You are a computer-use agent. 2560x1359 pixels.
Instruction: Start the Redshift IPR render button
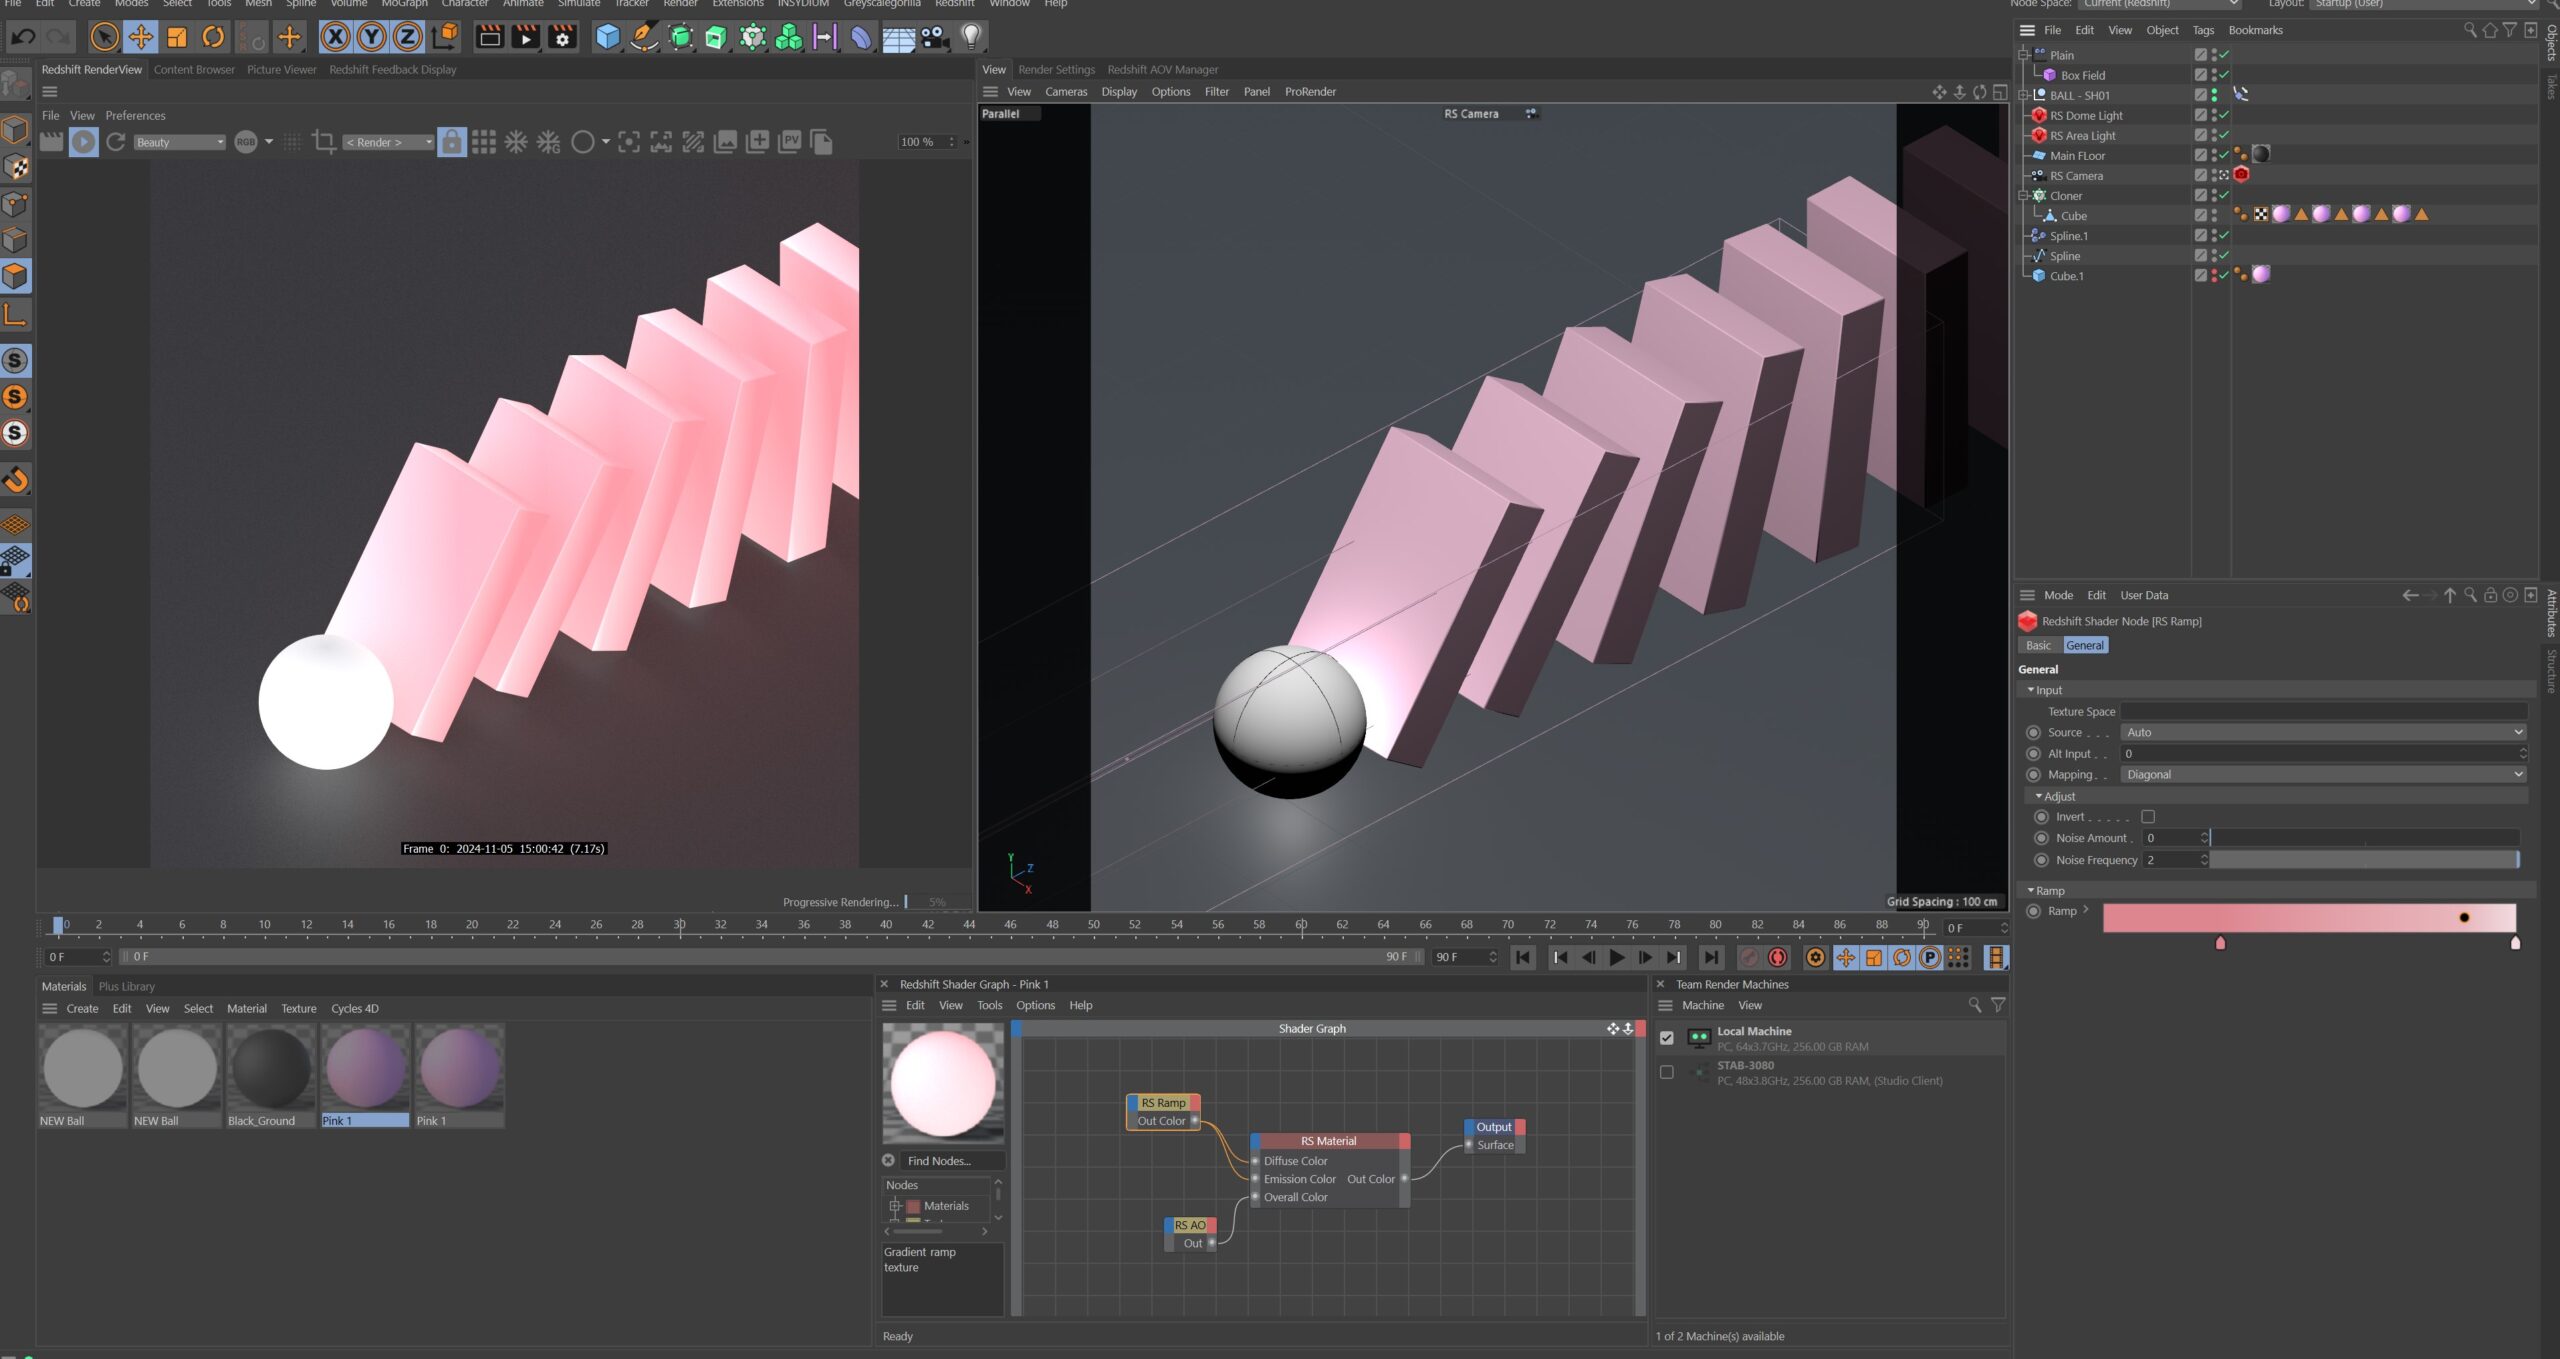84,142
